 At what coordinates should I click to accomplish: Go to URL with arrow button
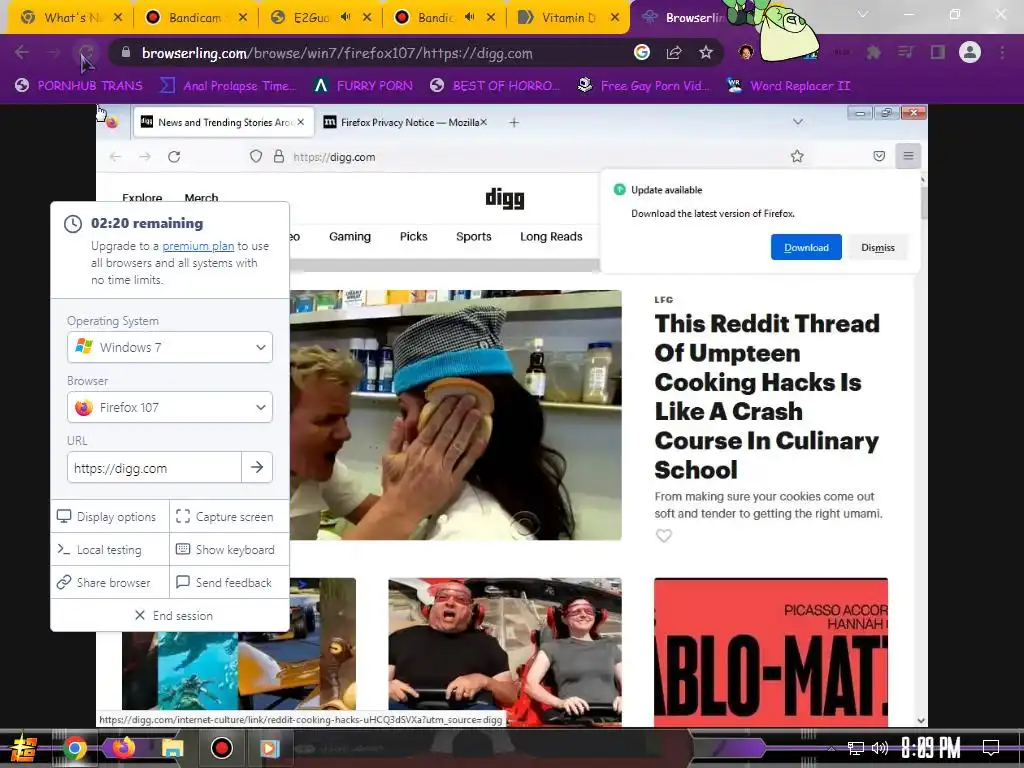pyautogui.click(x=257, y=467)
